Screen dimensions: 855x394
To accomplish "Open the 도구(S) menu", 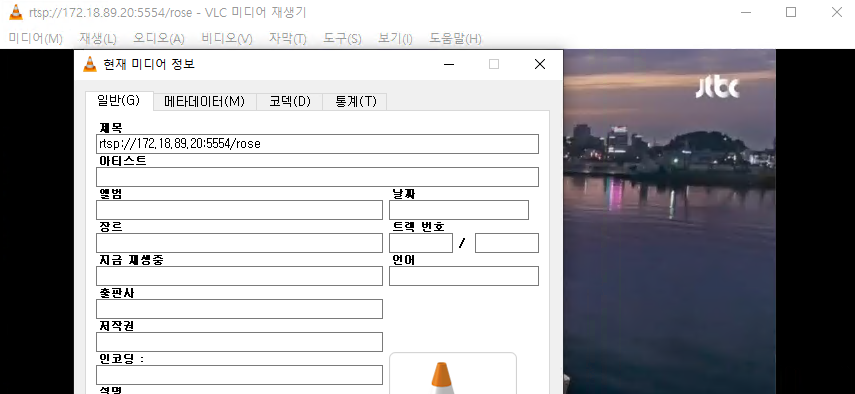I will pos(342,39).
